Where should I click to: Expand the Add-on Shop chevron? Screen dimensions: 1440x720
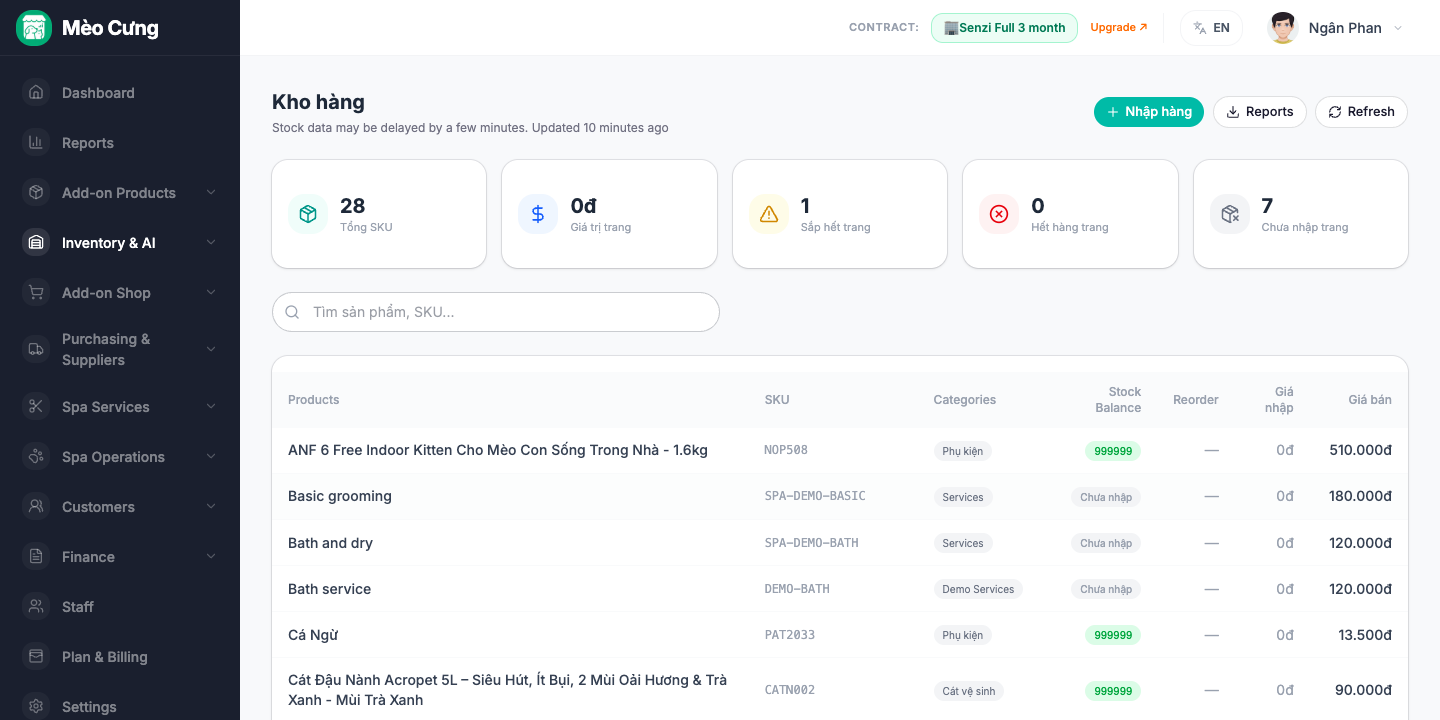(211, 292)
